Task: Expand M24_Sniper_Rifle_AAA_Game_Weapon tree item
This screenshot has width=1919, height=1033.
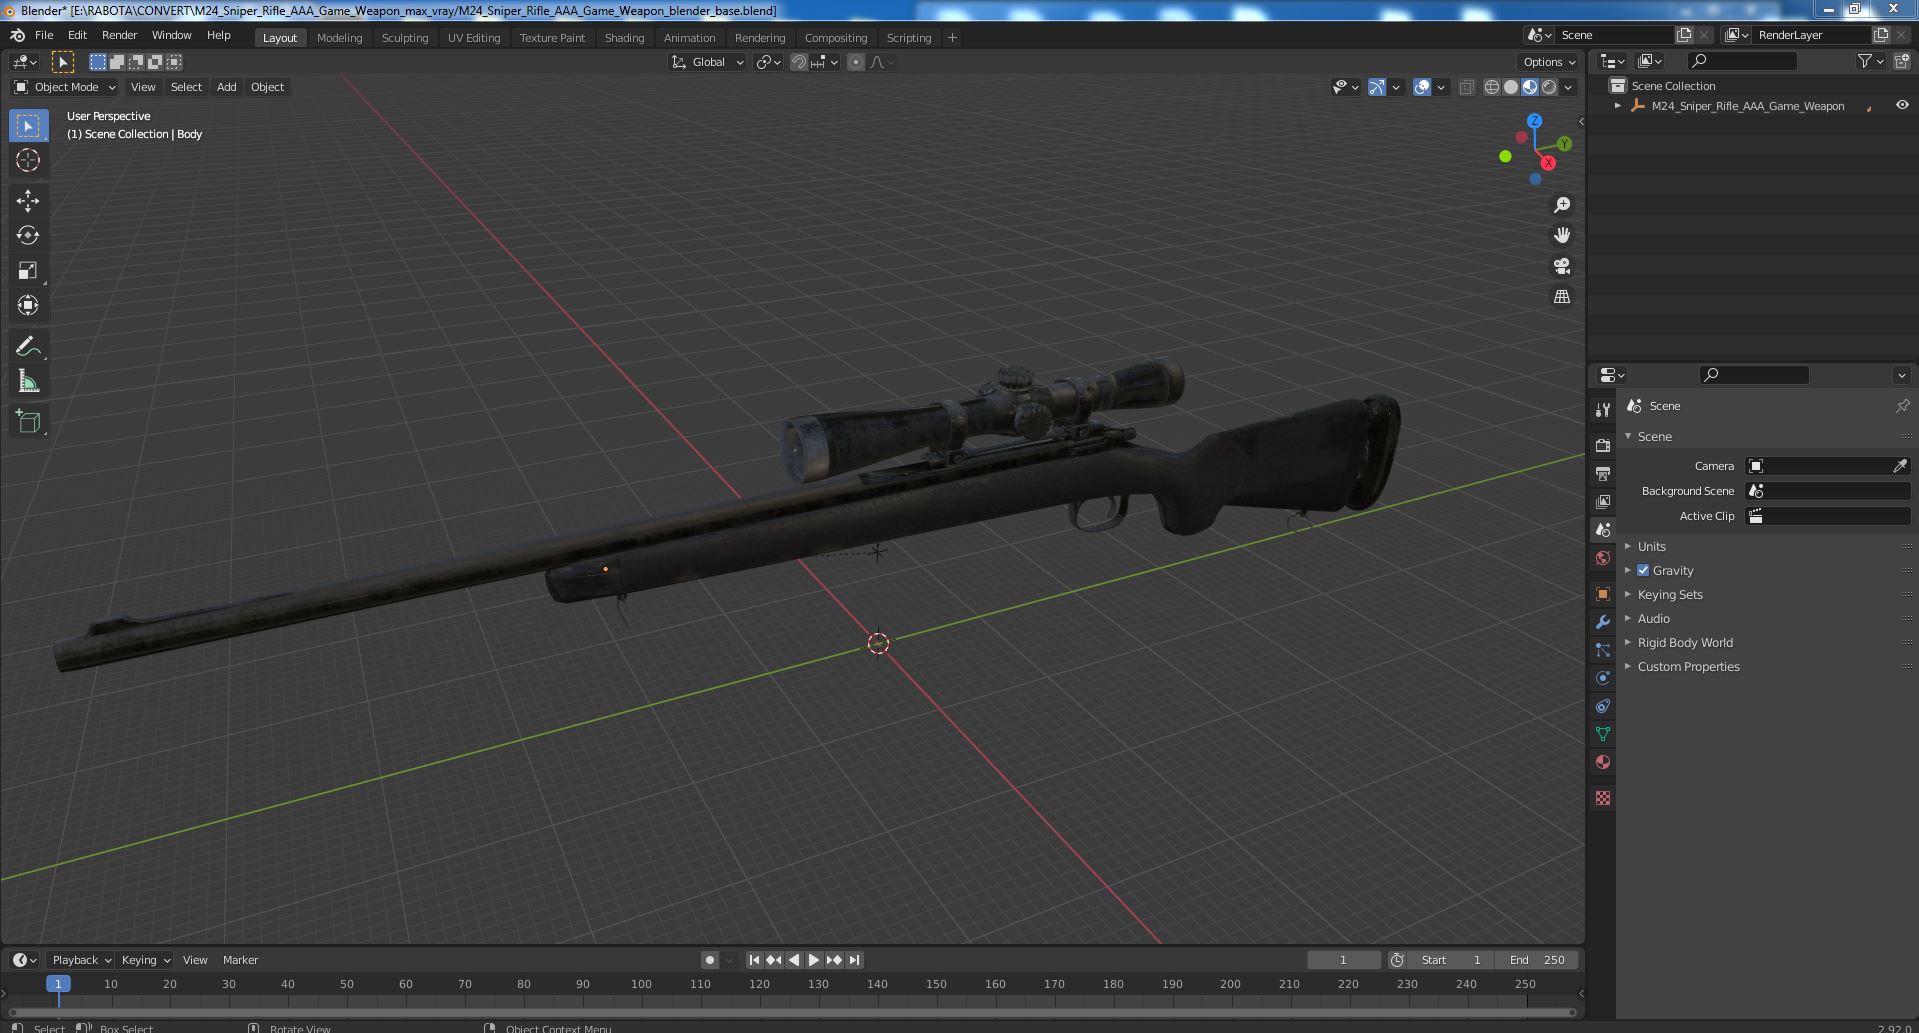Action: tap(1618, 106)
